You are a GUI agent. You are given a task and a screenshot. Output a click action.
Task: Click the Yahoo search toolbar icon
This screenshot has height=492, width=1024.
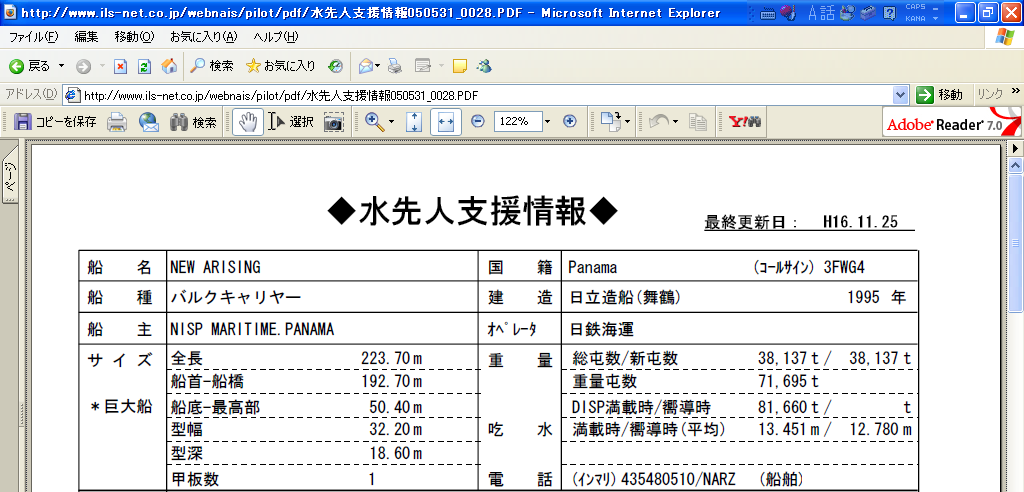point(745,122)
